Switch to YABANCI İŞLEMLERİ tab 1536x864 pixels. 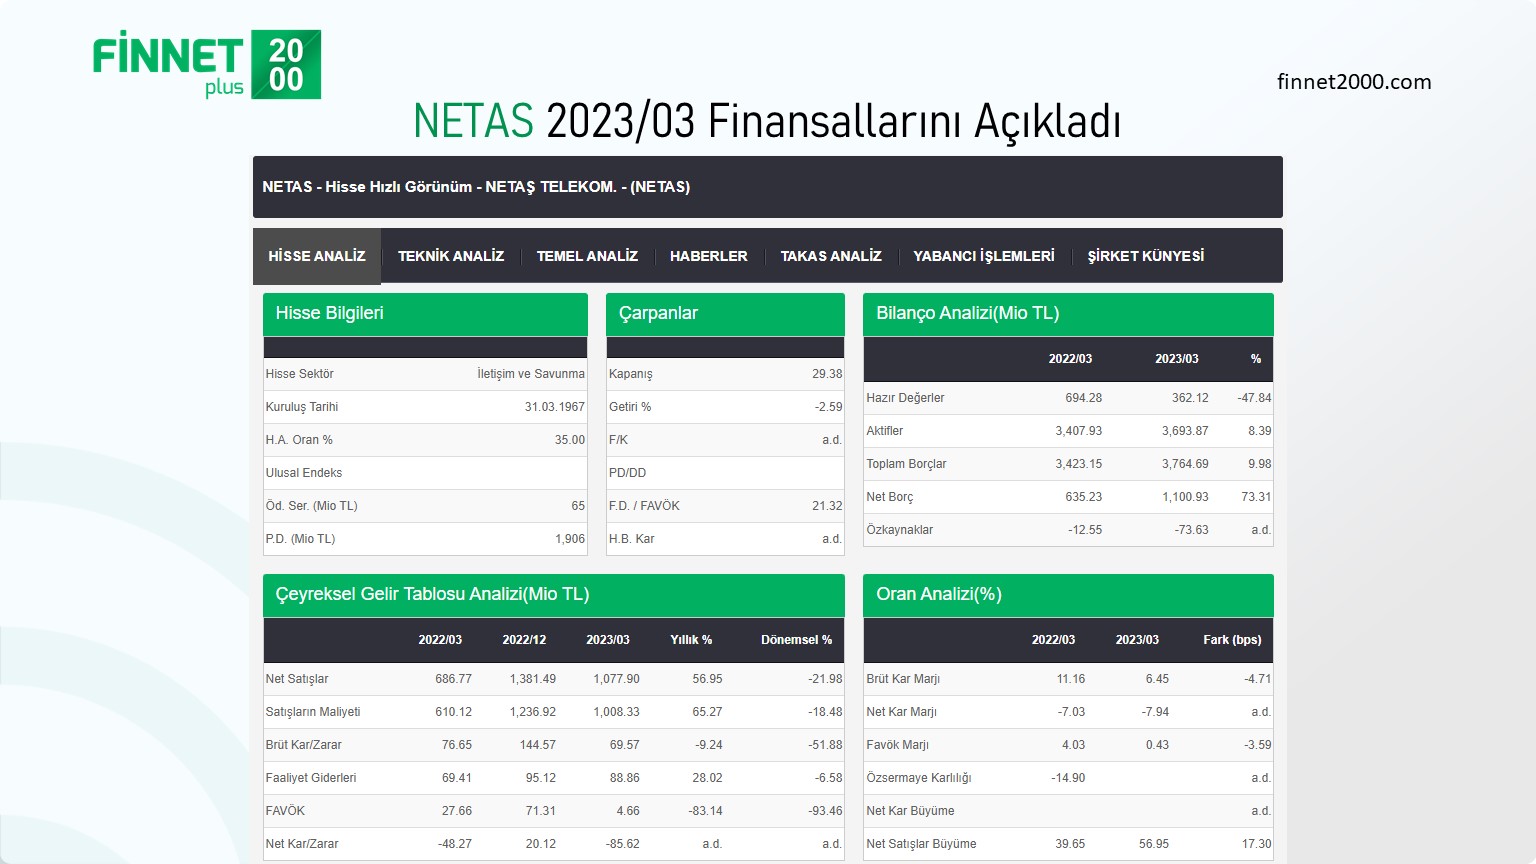(x=984, y=256)
